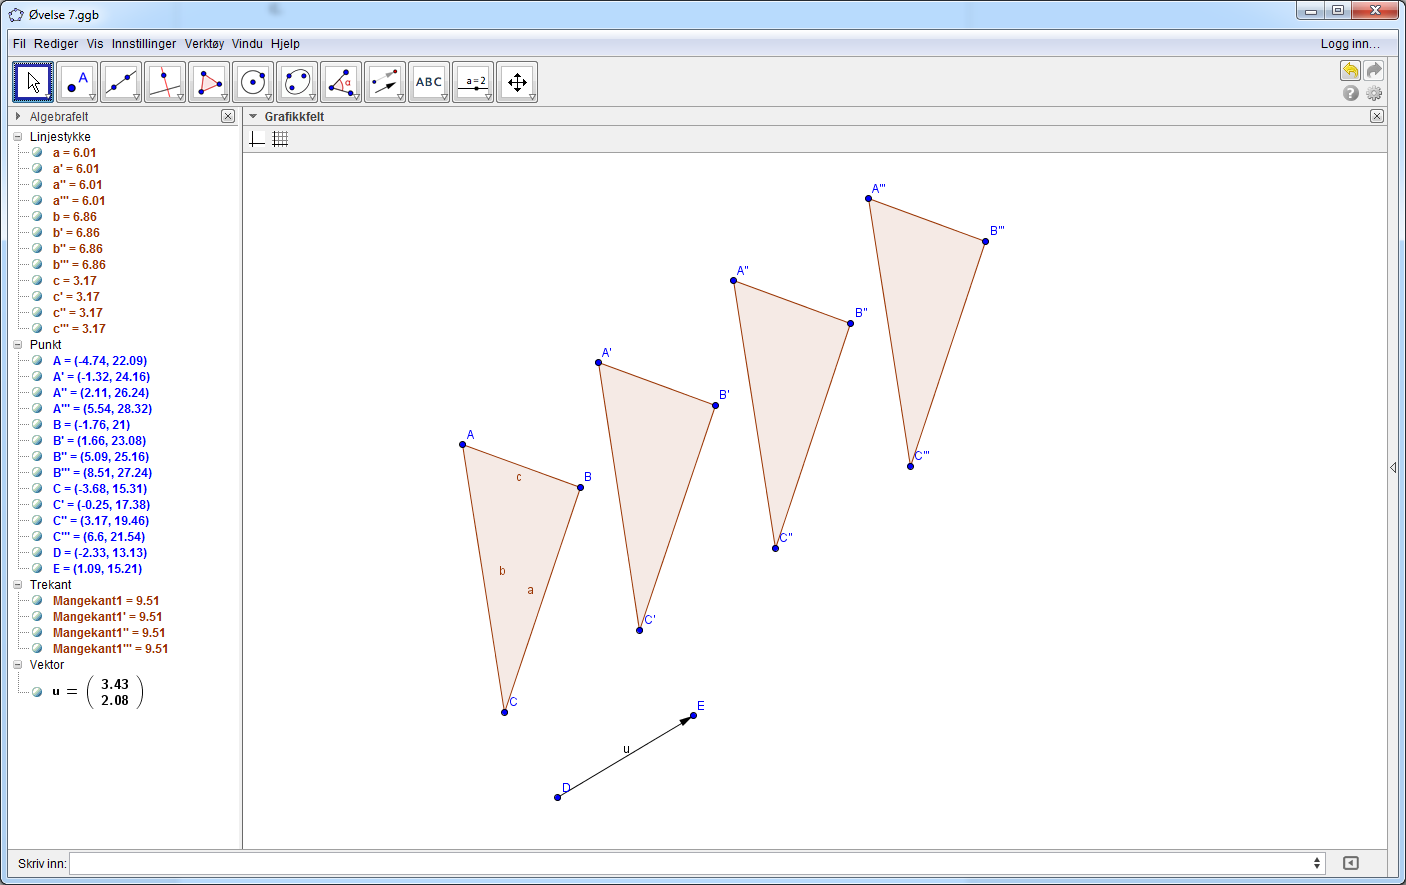Click point A'' in the graphics view
This screenshot has height=885, width=1406.
[734, 280]
